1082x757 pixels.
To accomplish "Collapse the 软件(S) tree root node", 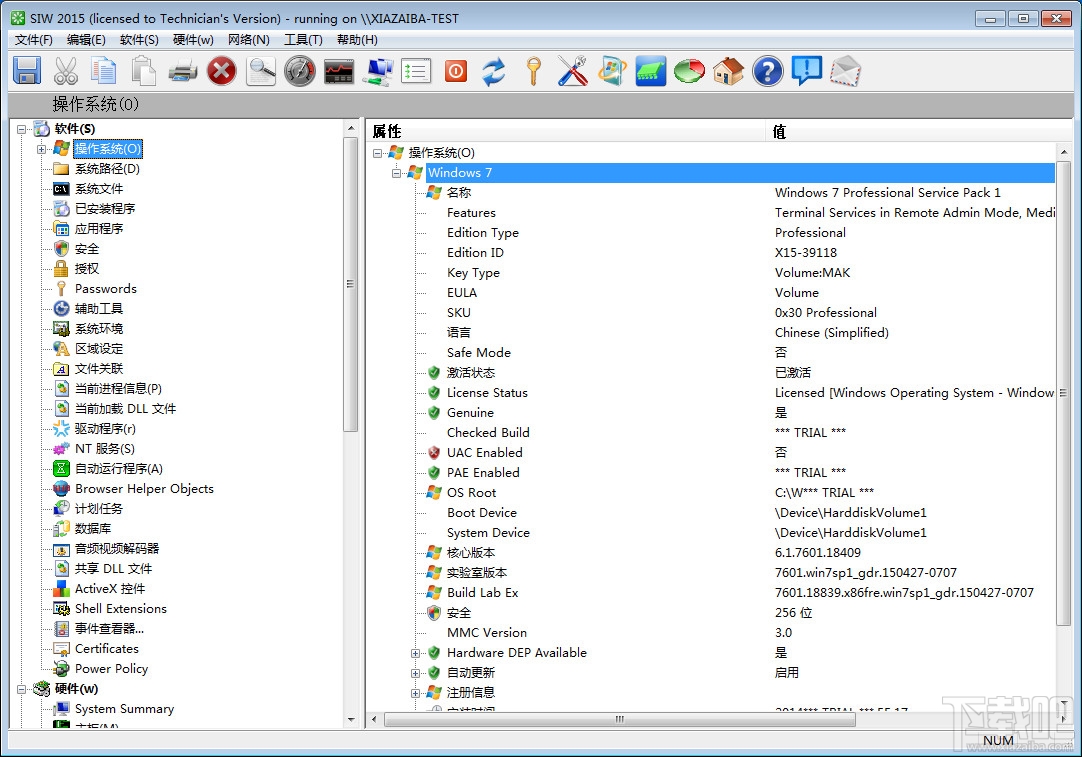I will pos(21,129).
